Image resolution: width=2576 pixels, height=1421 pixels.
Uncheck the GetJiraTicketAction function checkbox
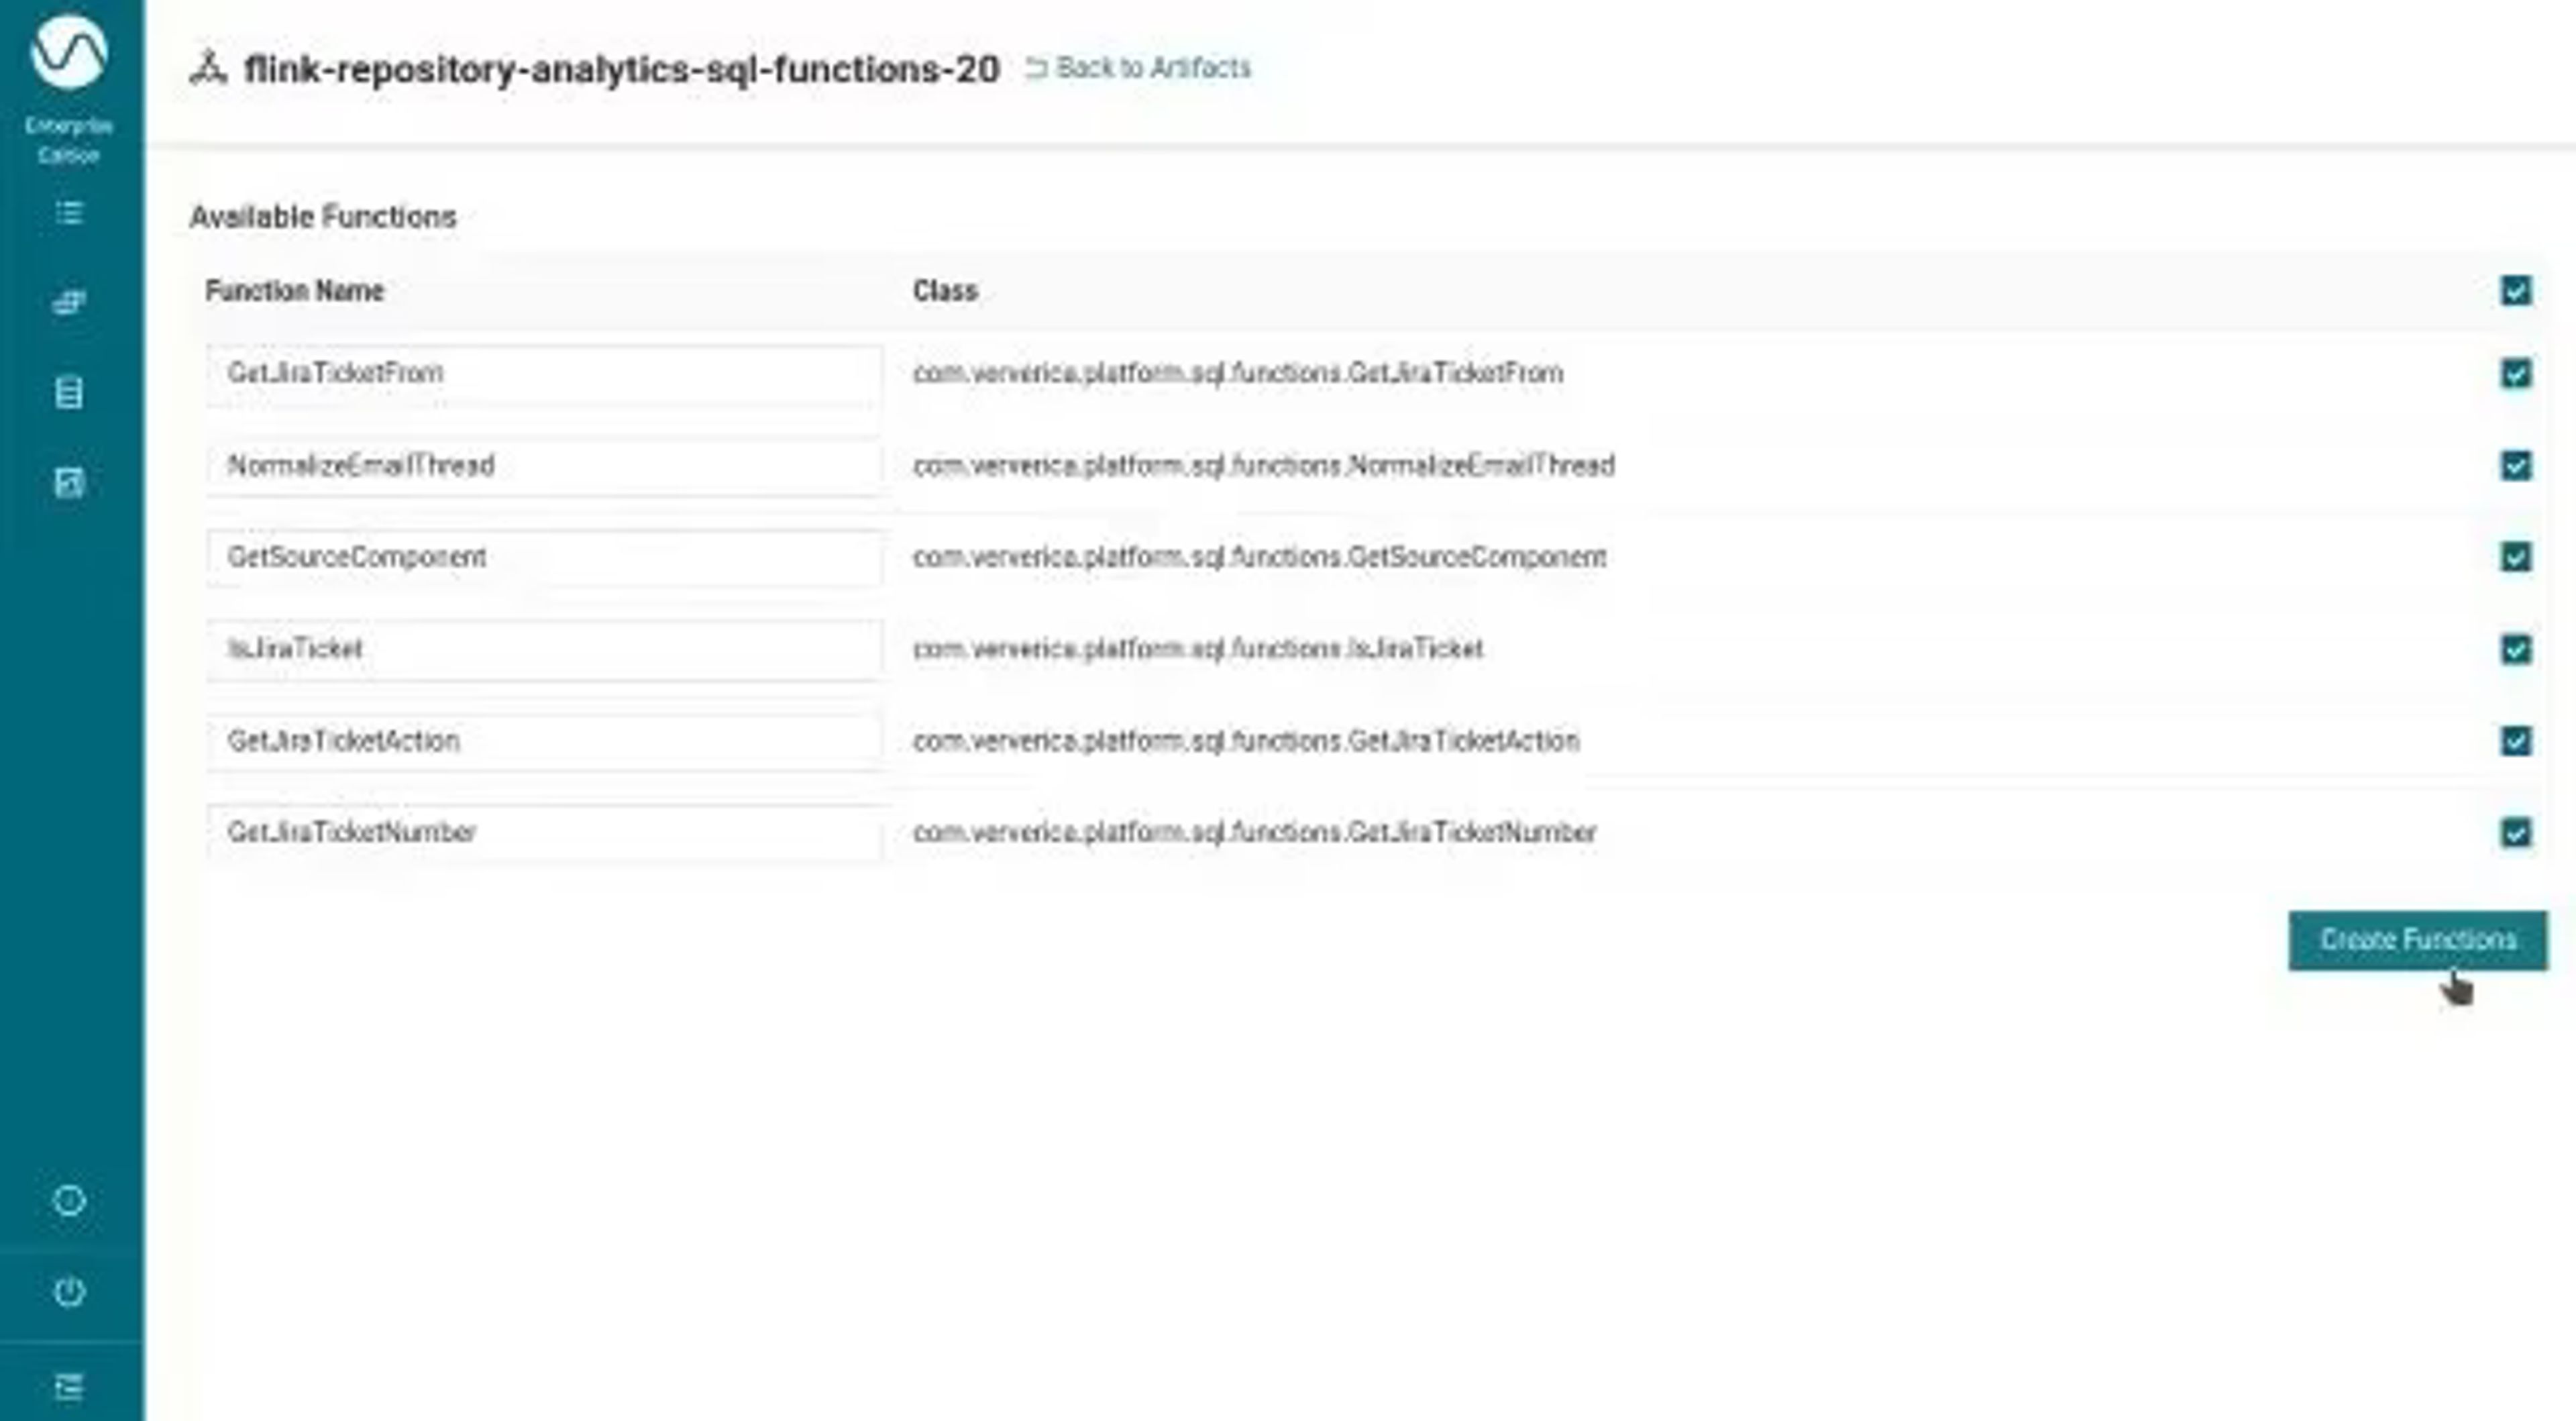[x=2516, y=741]
